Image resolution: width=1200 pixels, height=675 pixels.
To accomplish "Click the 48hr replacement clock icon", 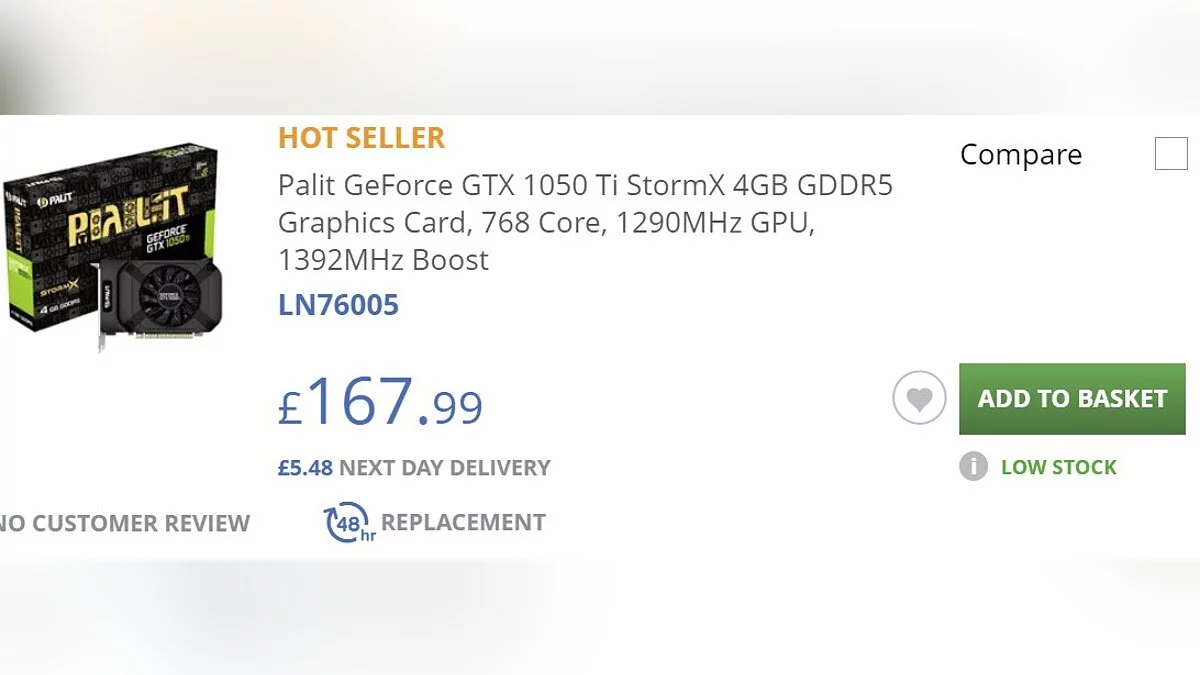I will tap(346, 523).
